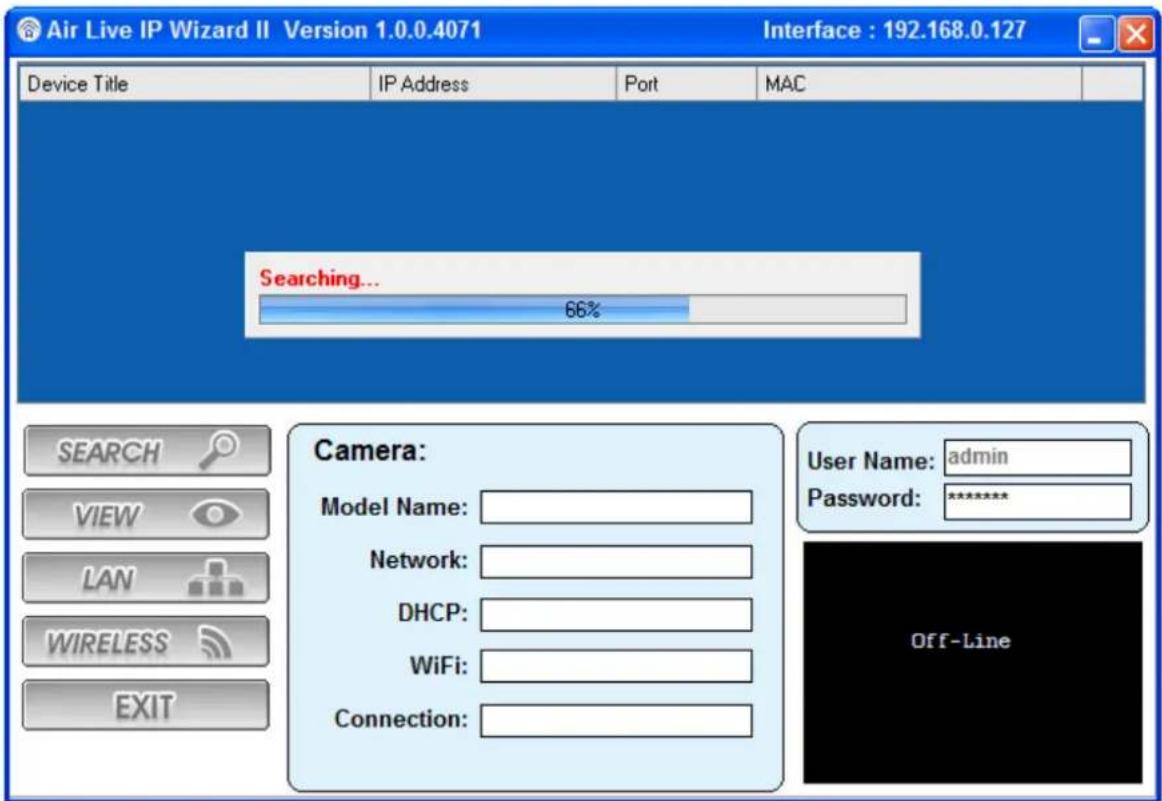The image size is (1162, 801).
Task: Sort by Device Title column header
Action: pos(194,84)
